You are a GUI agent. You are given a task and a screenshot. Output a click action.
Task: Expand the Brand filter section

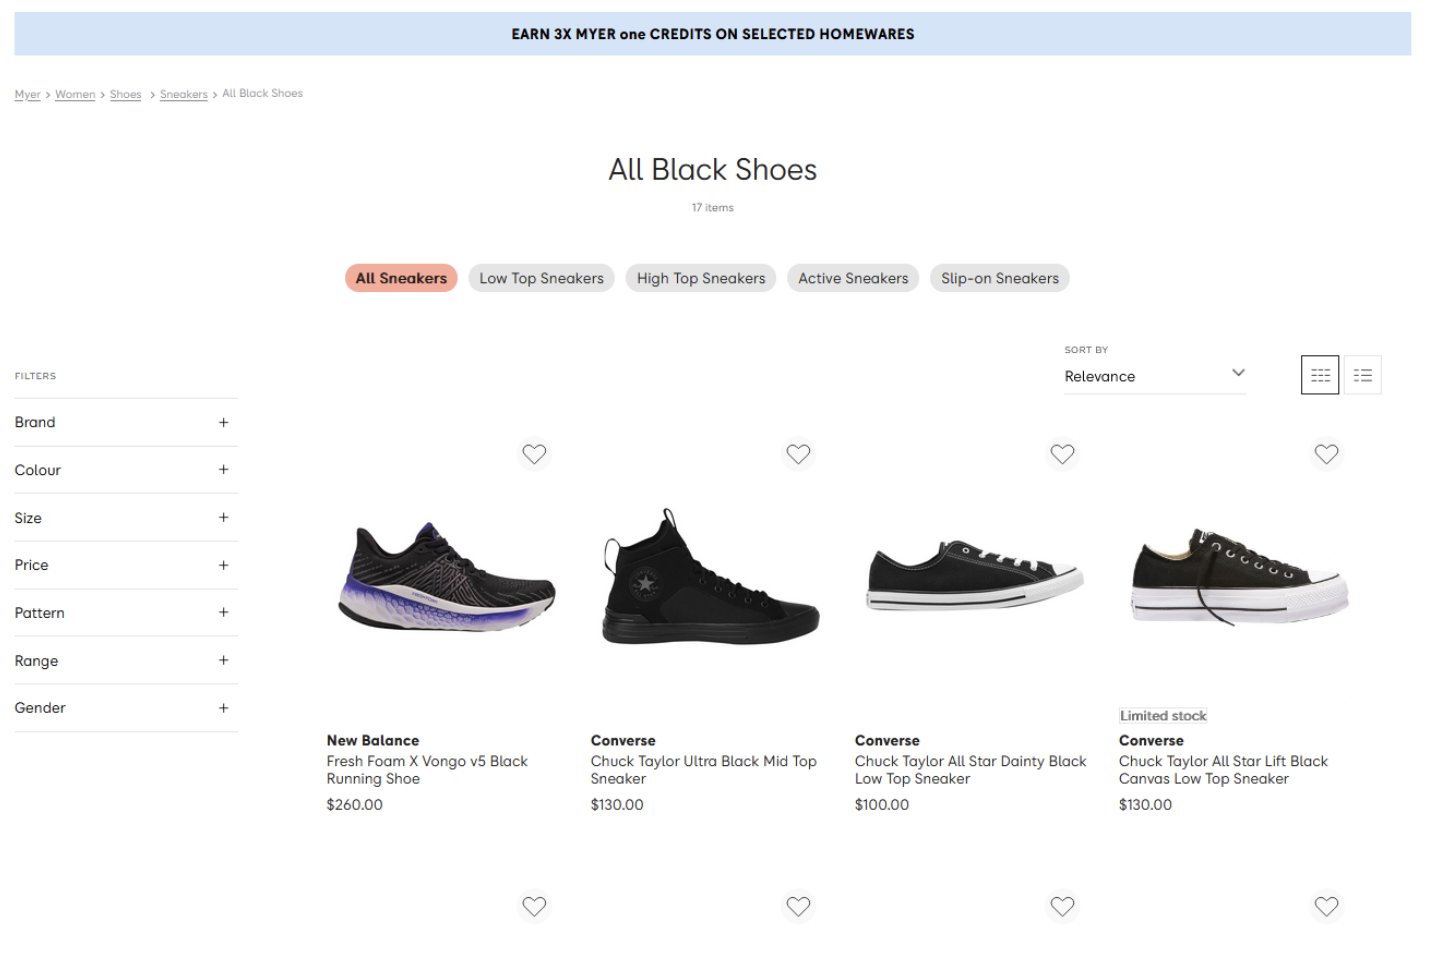pos(125,422)
